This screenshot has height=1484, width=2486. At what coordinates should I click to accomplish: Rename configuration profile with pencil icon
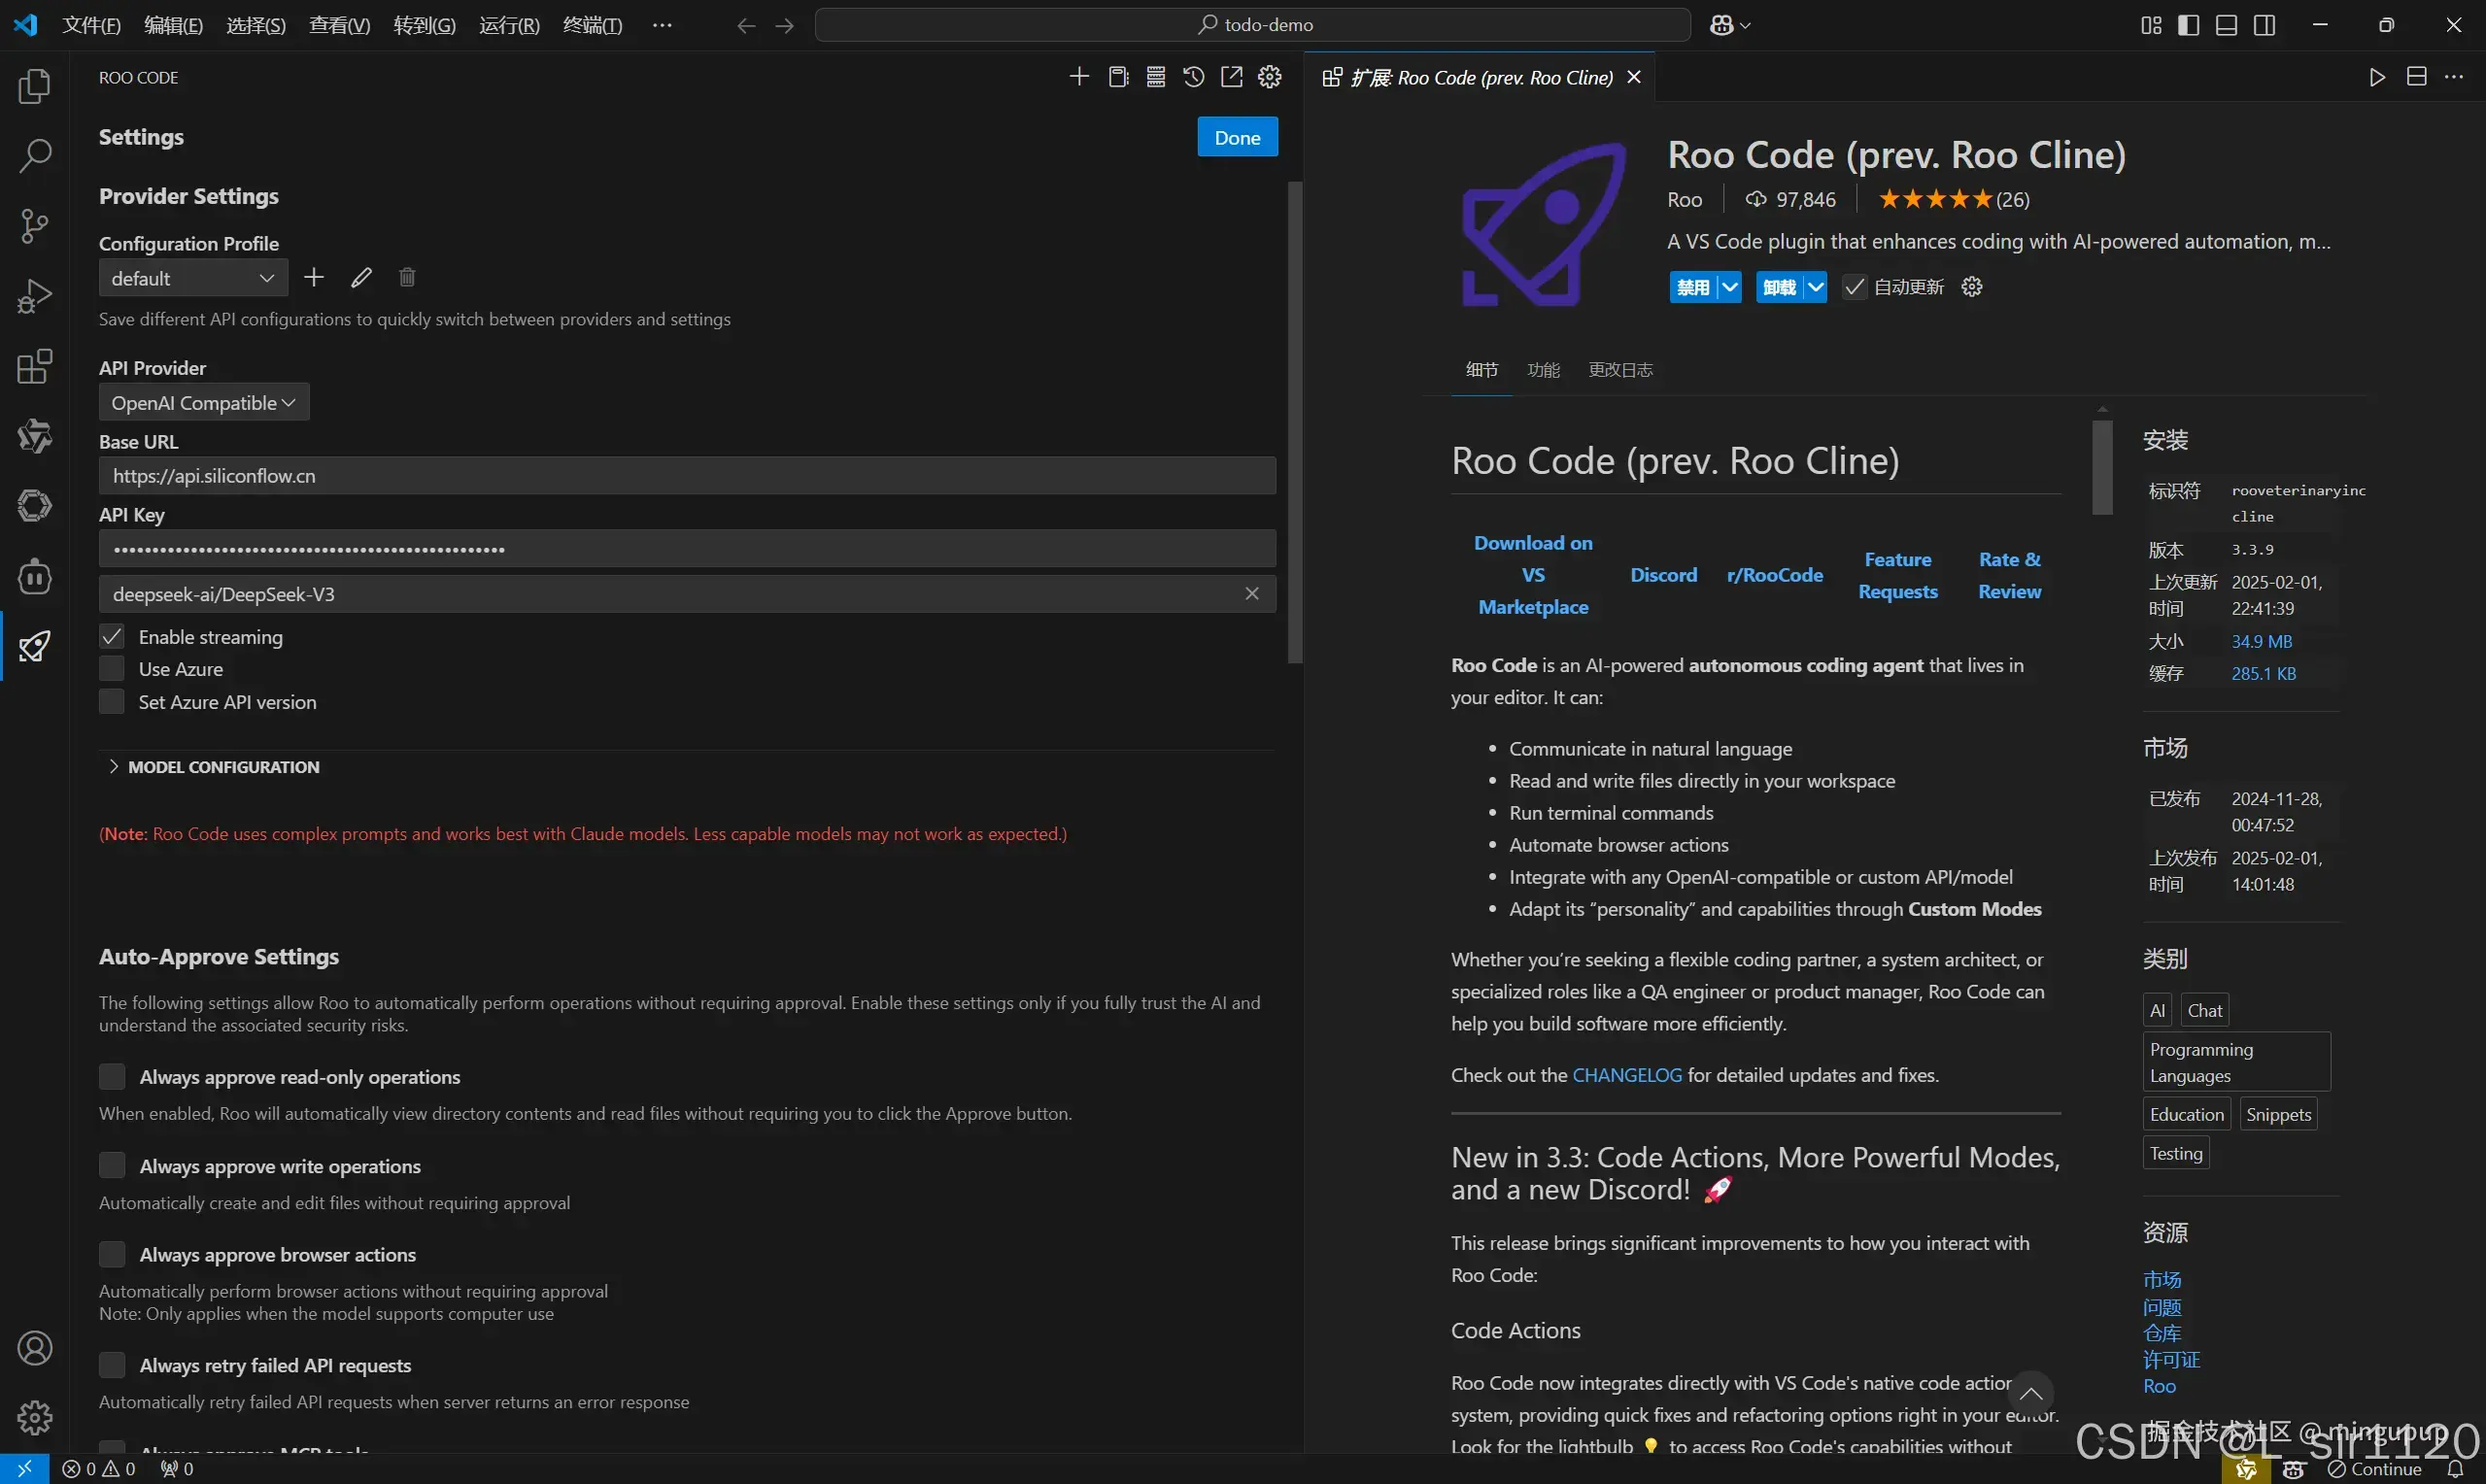tap(361, 278)
